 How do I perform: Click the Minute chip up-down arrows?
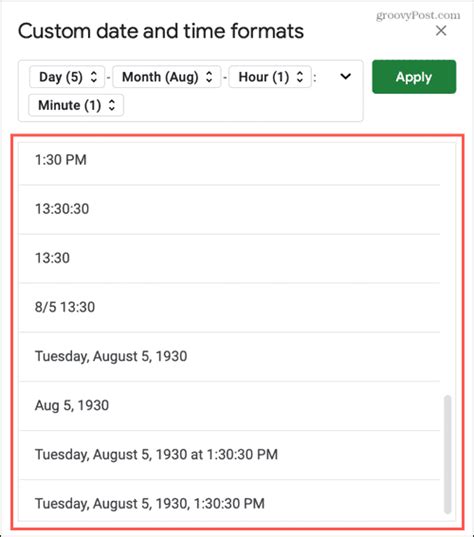coord(112,105)
